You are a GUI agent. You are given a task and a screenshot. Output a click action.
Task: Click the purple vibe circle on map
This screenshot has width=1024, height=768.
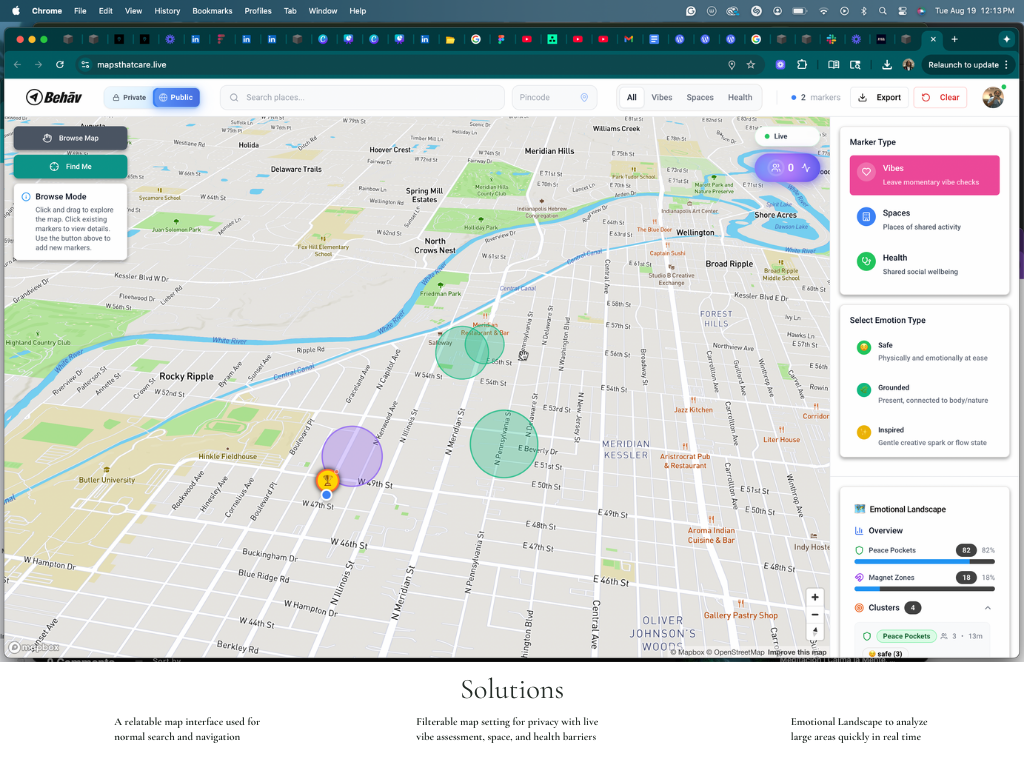click(352, 456)
